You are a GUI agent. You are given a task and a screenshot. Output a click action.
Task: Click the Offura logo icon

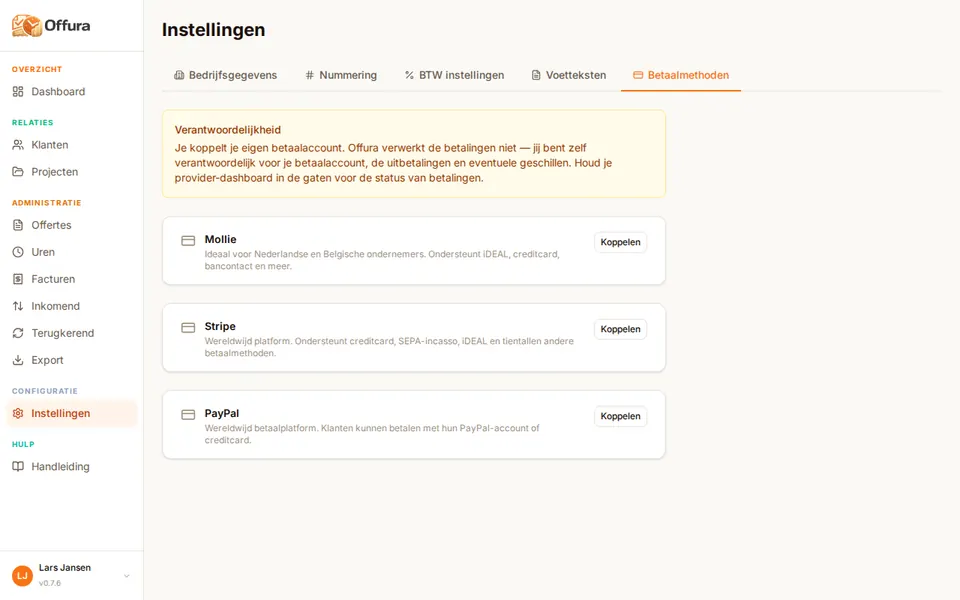(x=26, y=26)
